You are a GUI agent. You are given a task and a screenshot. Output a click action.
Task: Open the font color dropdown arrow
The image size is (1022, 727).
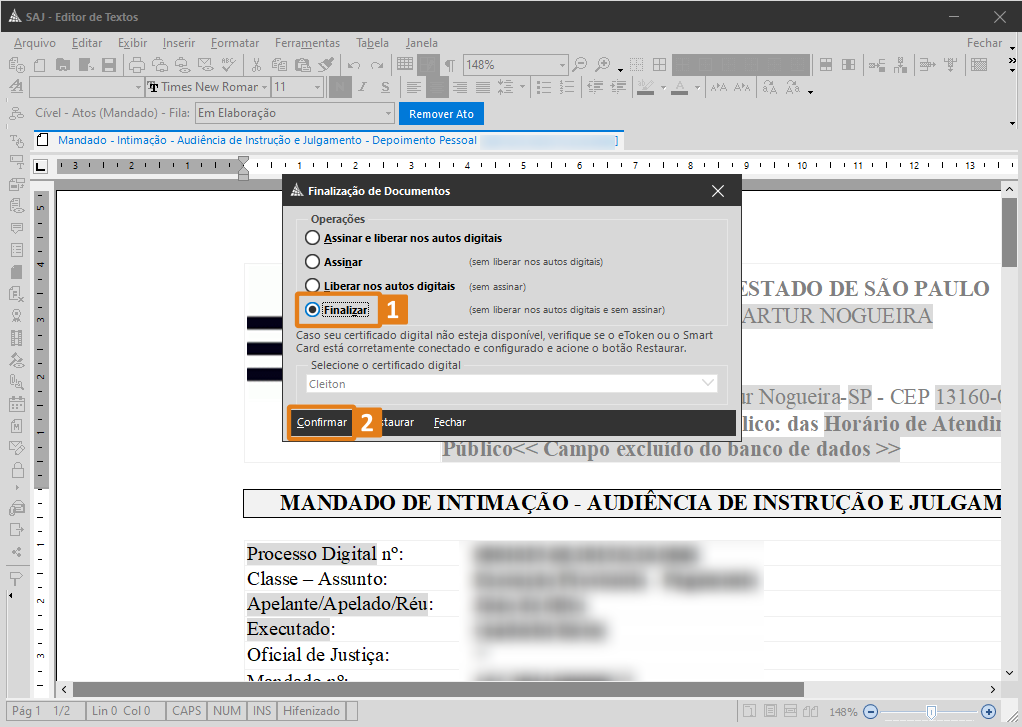point(697,87)
